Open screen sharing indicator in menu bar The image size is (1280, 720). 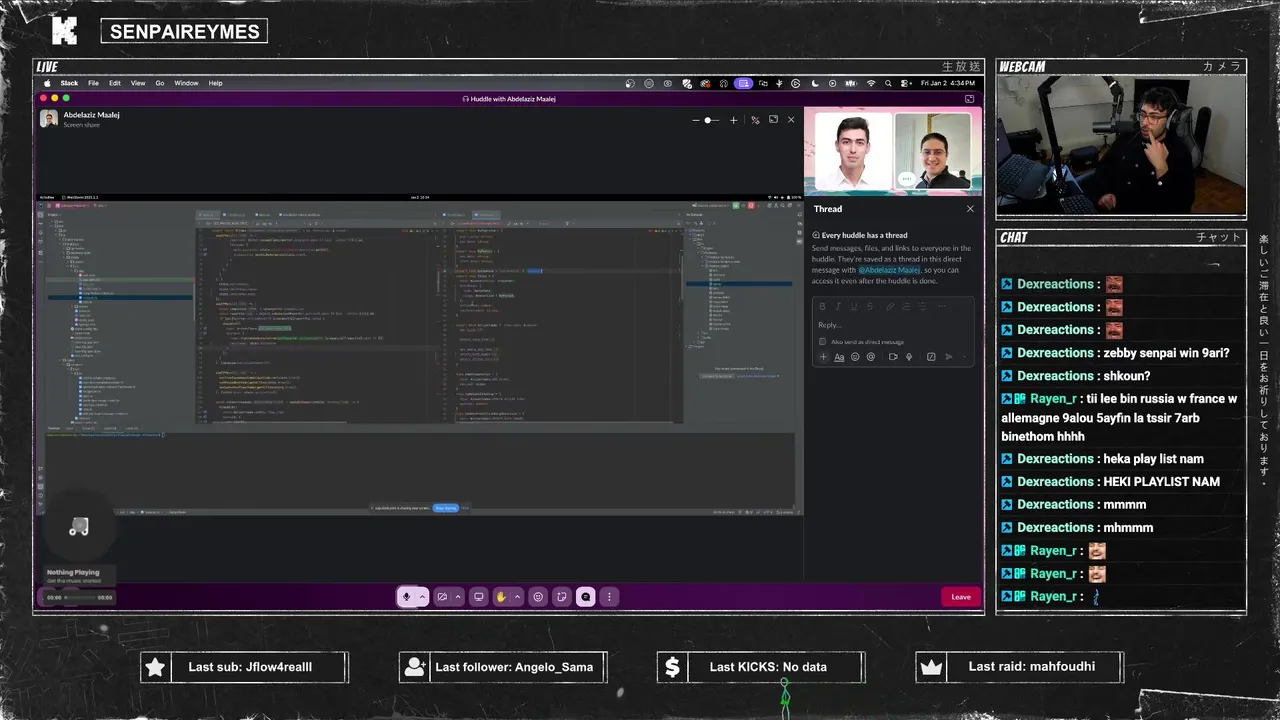pos(743,83)
